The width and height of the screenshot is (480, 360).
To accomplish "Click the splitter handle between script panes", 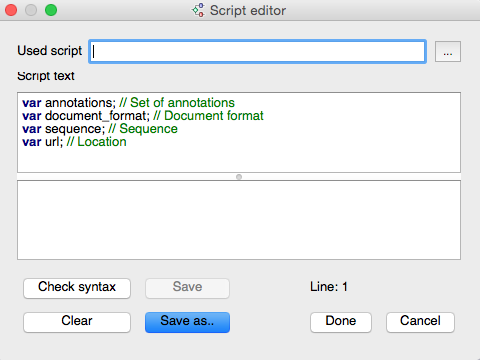I will click(239, 177).
